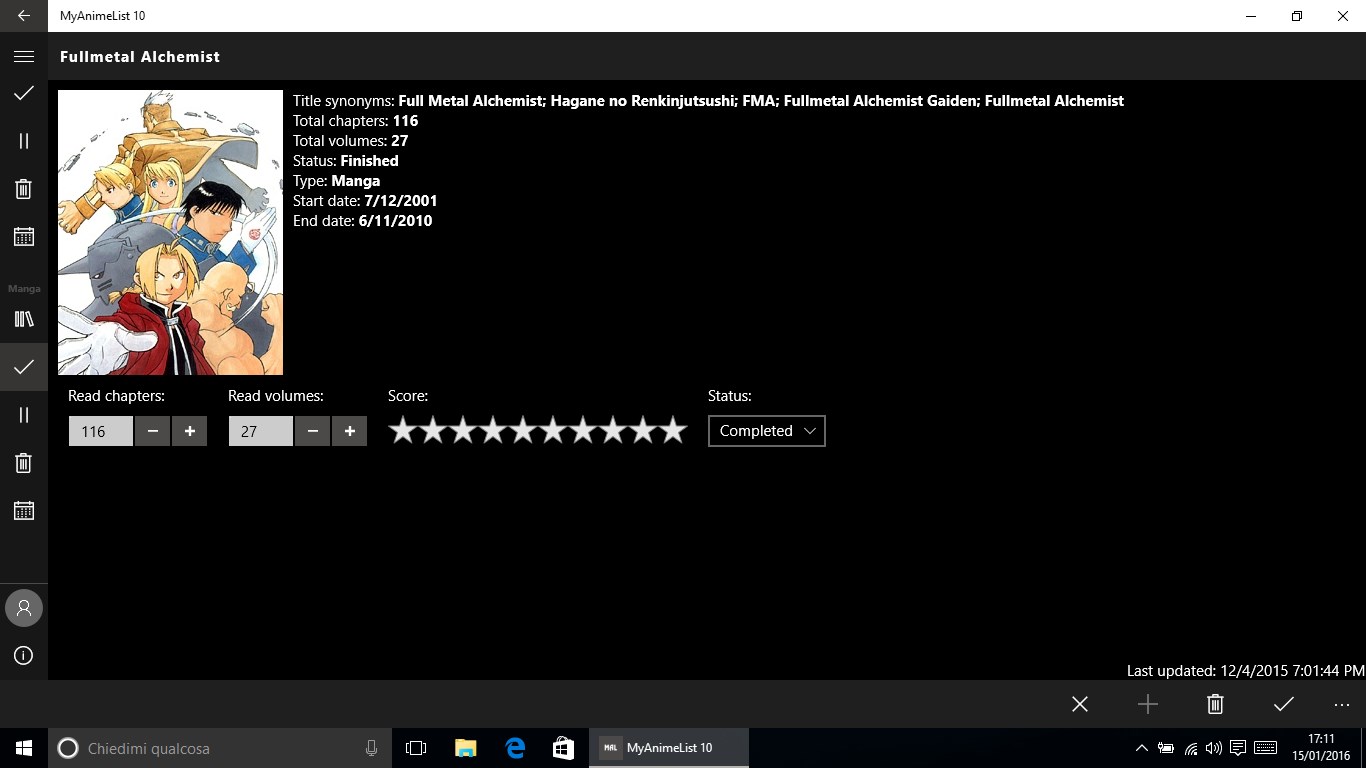Click the Status: Finished text

point(346,161)
